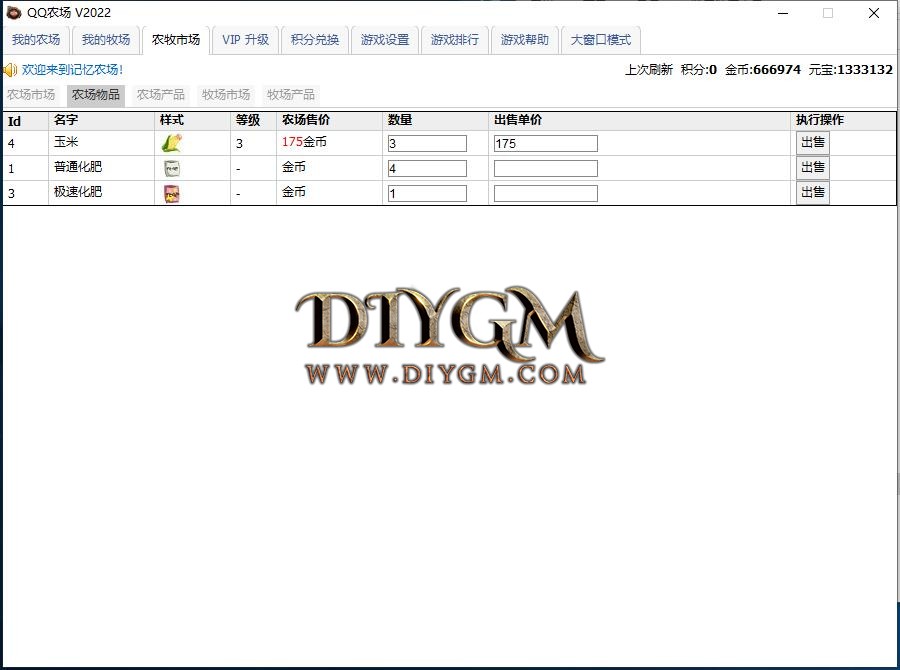Click the 积分:0 value

pos(699,70)
